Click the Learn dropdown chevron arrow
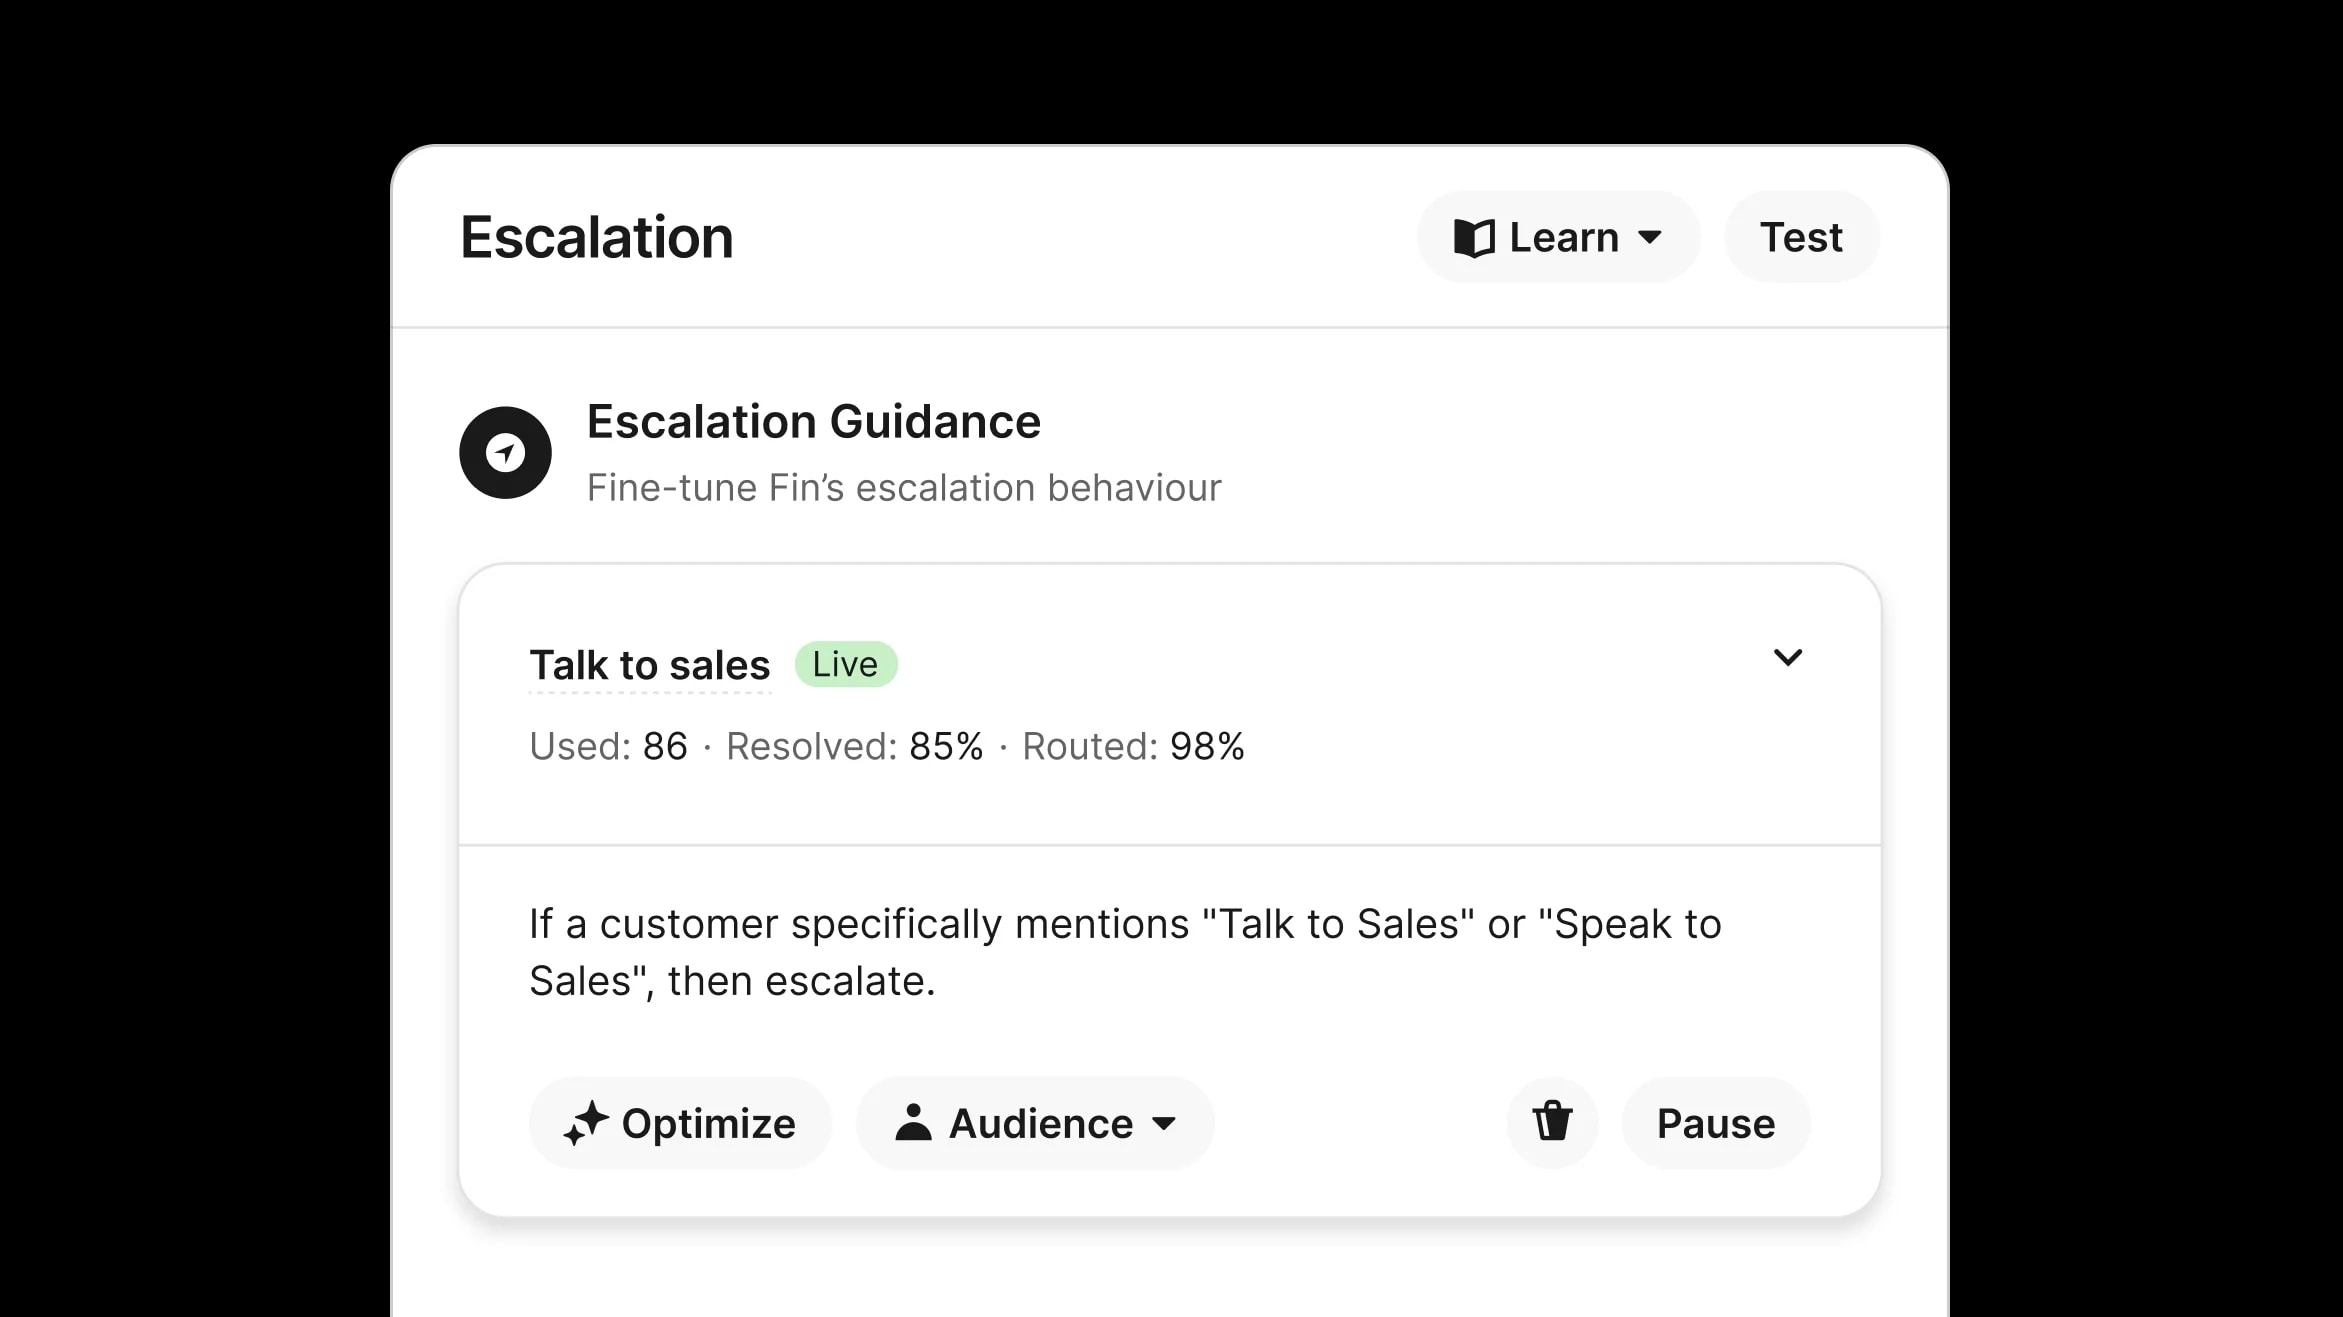The width and height of the screenshot is (2343, 1317). coord(1650,237)
